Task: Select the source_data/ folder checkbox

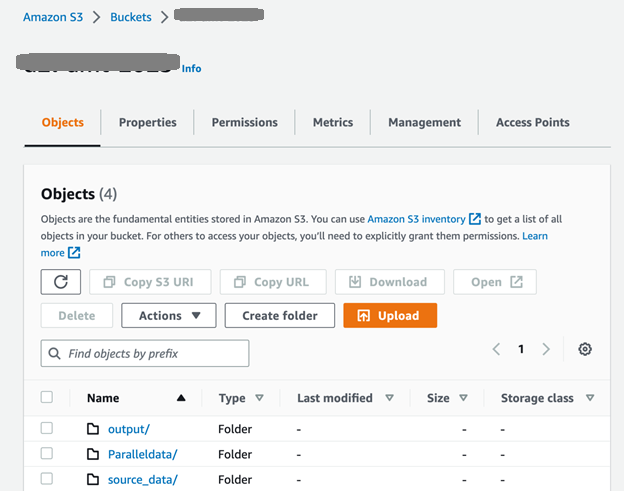Action: pyautogui.click(x=47, y=479)
